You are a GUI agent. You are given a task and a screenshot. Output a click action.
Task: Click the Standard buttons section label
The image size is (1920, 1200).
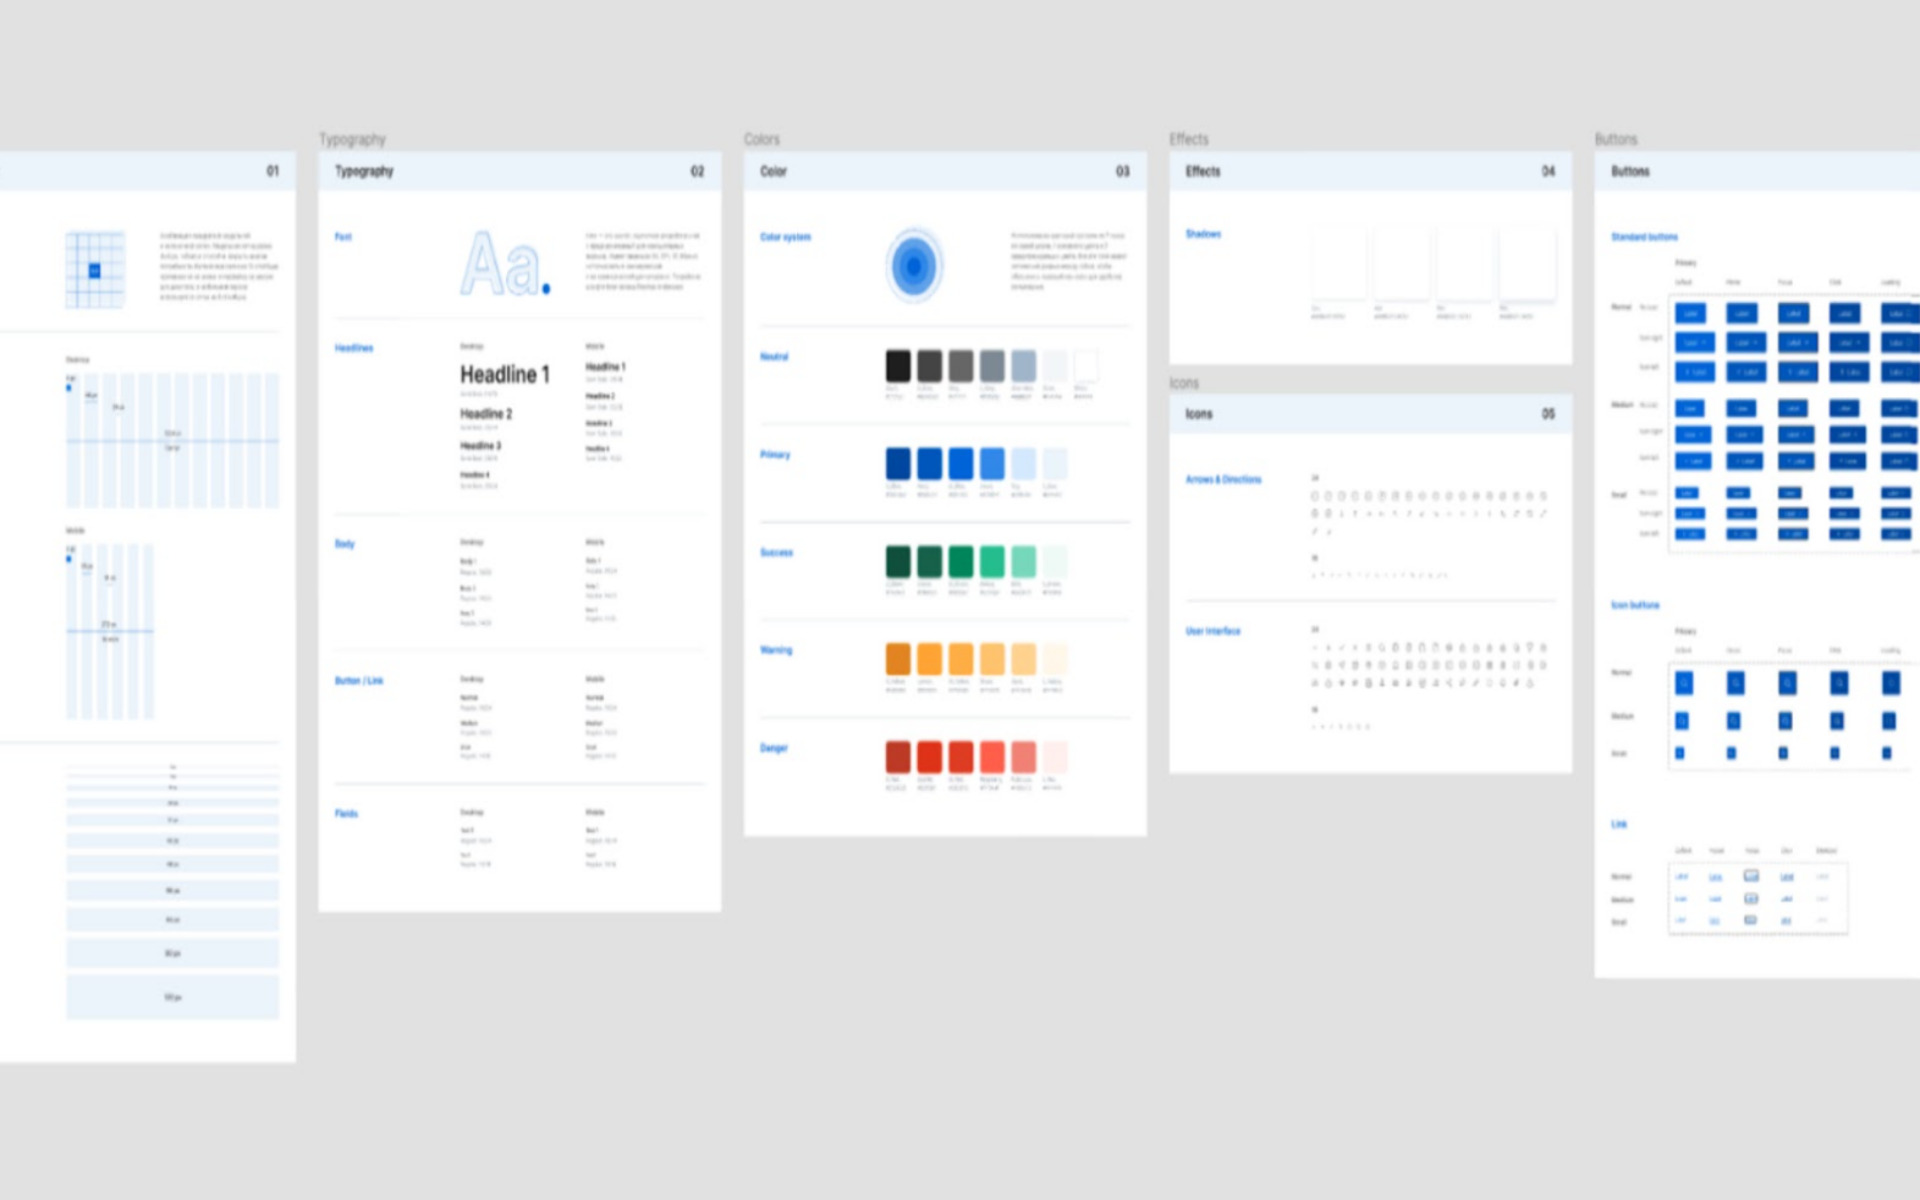(1645, 237)
